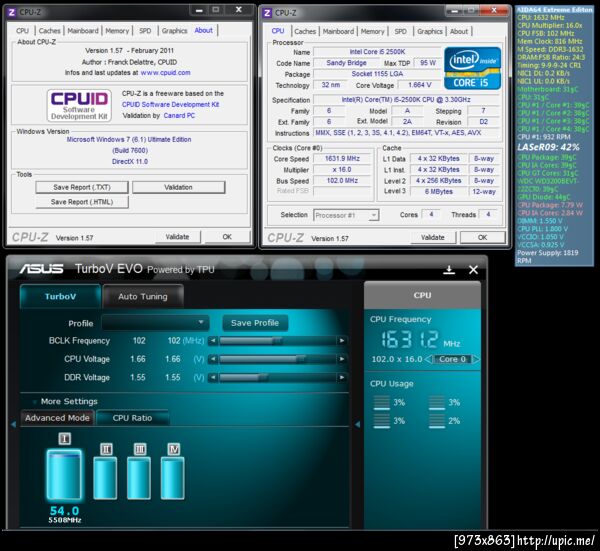Select core IV indicator in CPU Ratio
600x551 pixels.
point(174,449)
